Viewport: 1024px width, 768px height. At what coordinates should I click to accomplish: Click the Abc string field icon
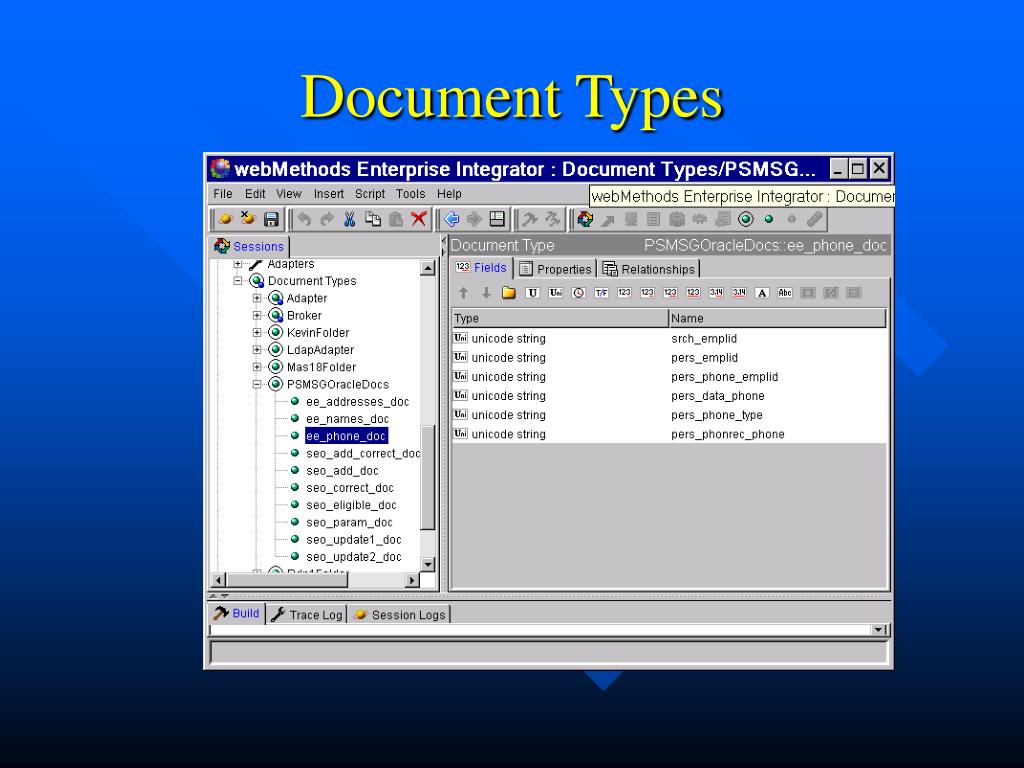(x=785, y=293)
